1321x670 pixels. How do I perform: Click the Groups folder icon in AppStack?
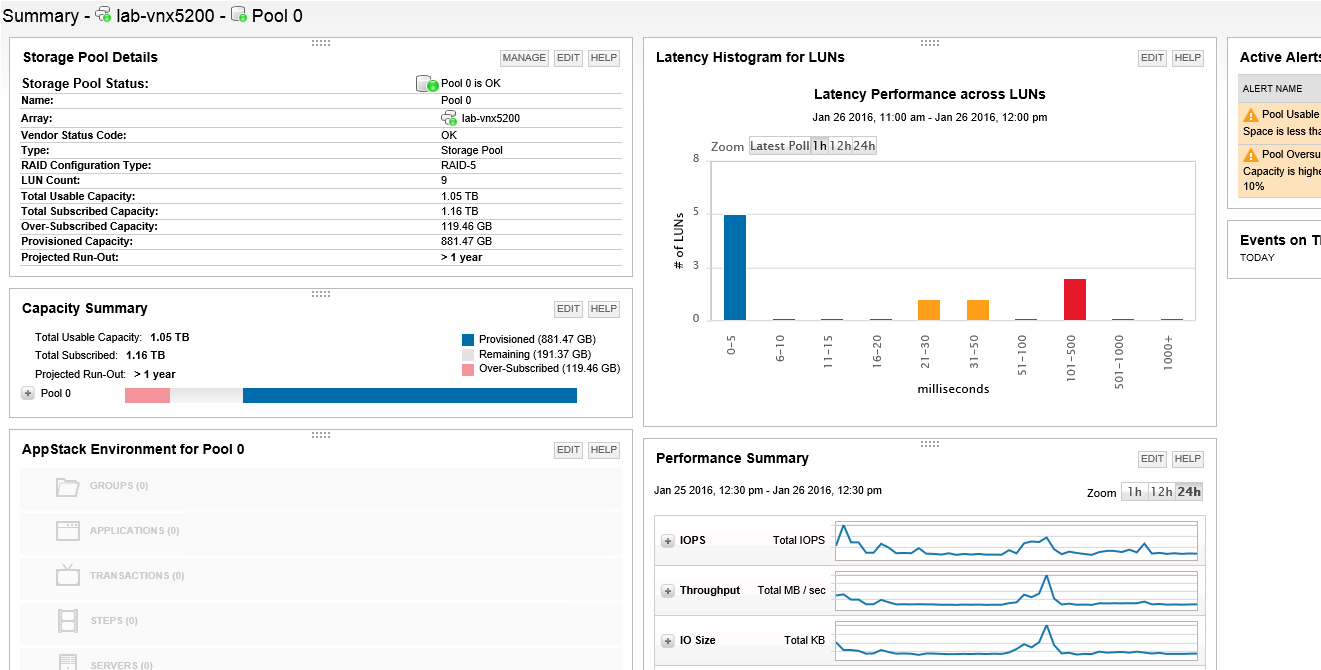(68, 487)
